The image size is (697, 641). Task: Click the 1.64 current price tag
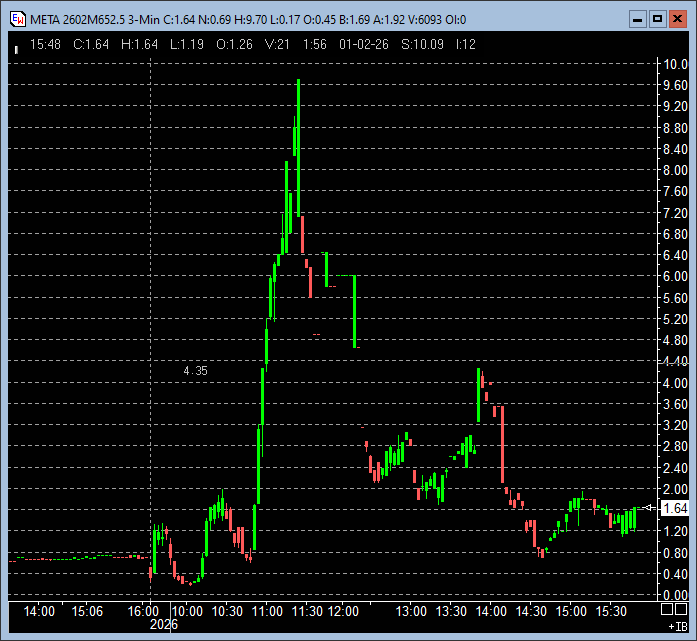(675, 509)
